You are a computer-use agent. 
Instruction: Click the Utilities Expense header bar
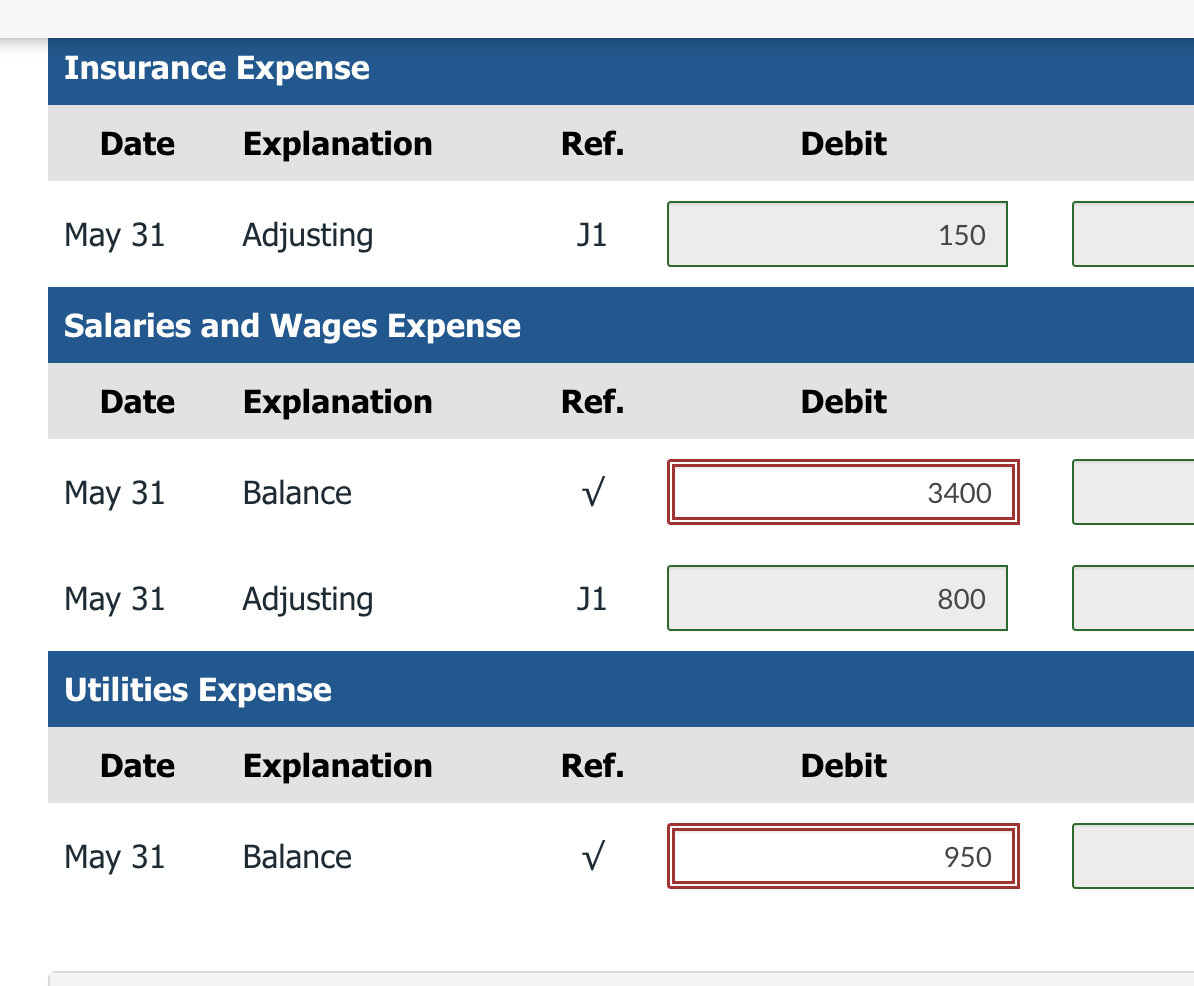[198, 689]
